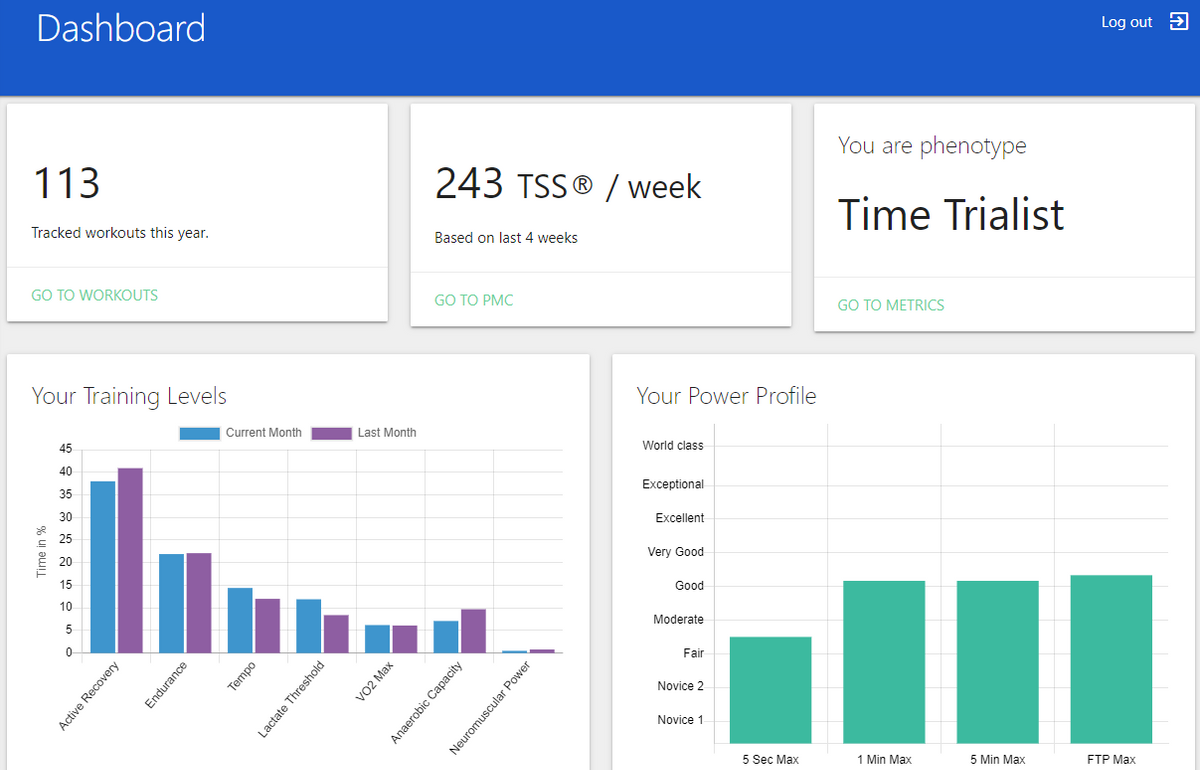Select the blue Endurance bar
The image size is (1200, 770).
click(171, 603)
